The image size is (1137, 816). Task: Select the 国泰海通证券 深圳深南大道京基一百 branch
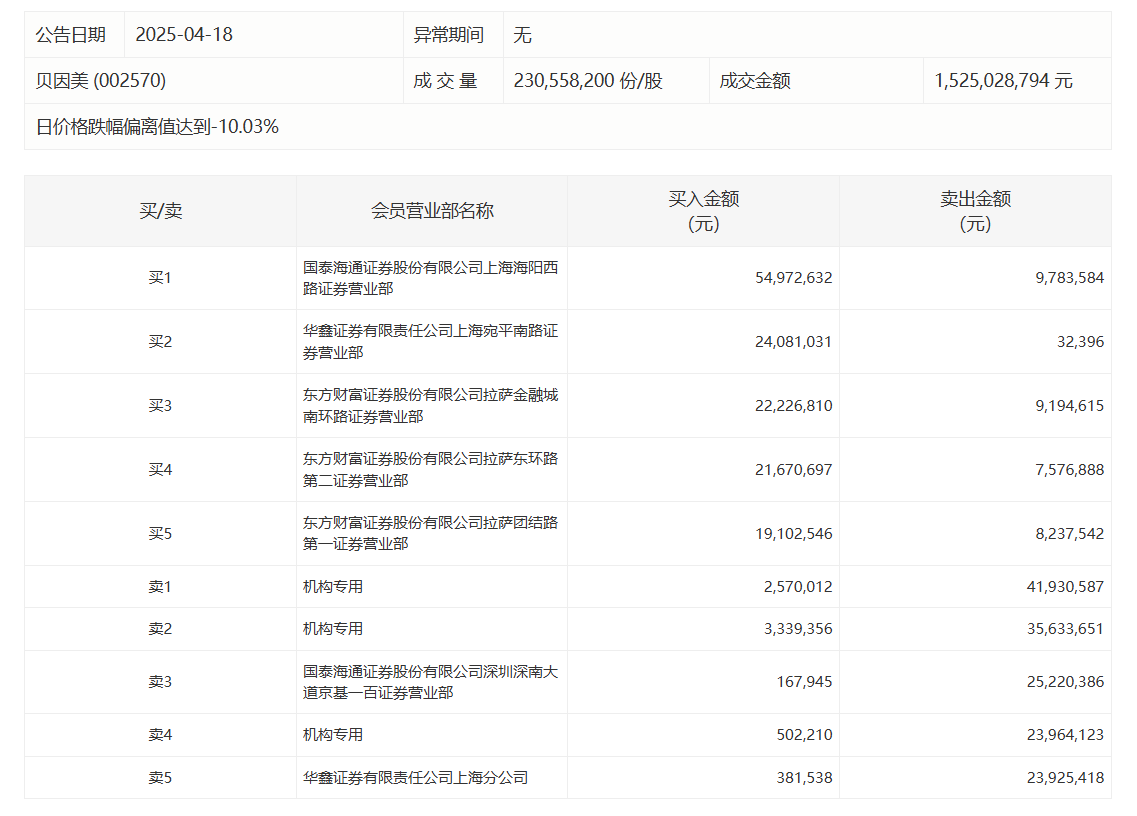click(431, 682)
